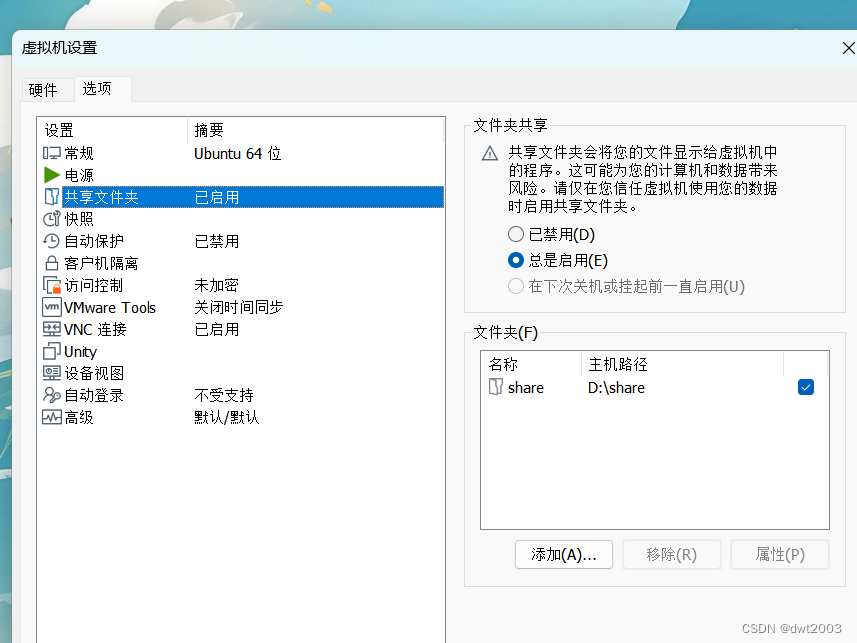Screen dimensions: 857x643
Task: Click the D:\share host path text
Action: click(616, 388)
